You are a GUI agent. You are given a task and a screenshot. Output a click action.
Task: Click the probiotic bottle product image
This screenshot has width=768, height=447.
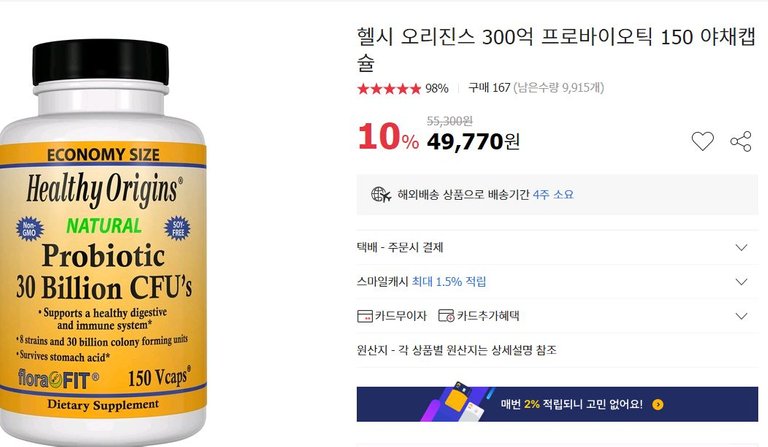click(x=103, y=242)
